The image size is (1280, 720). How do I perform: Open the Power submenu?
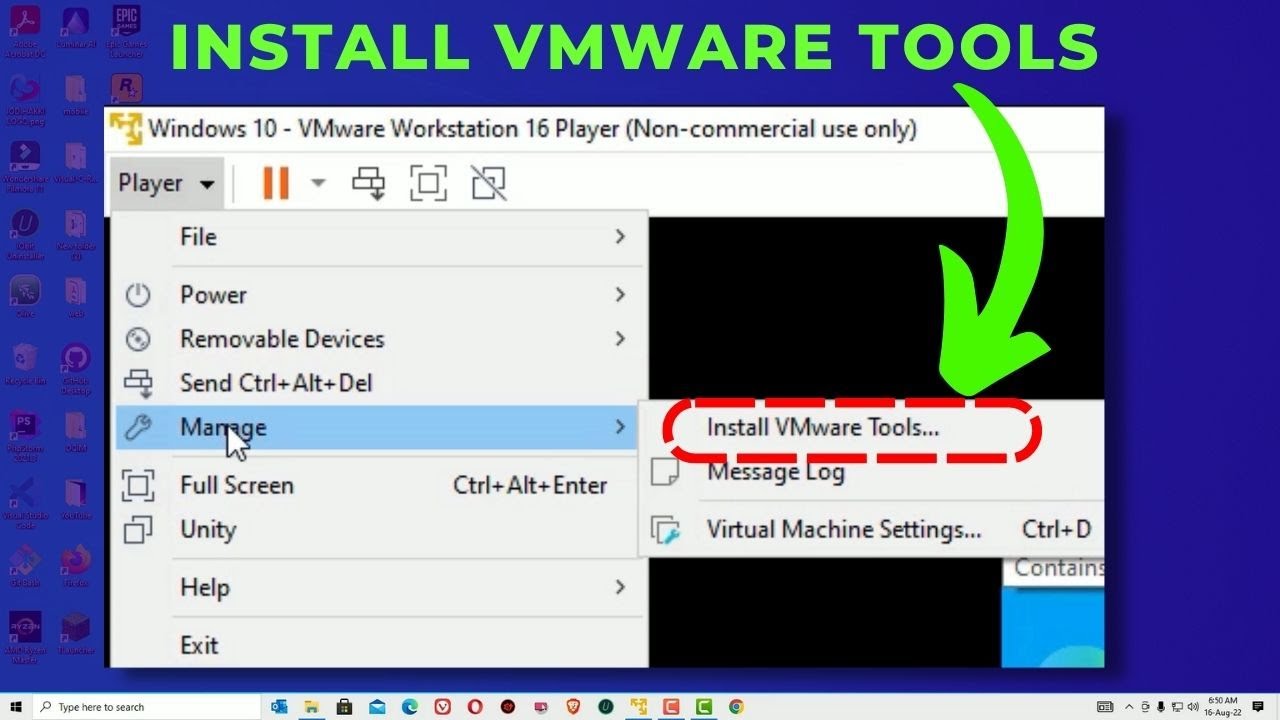pyautogui.click(x=213, y=294)
